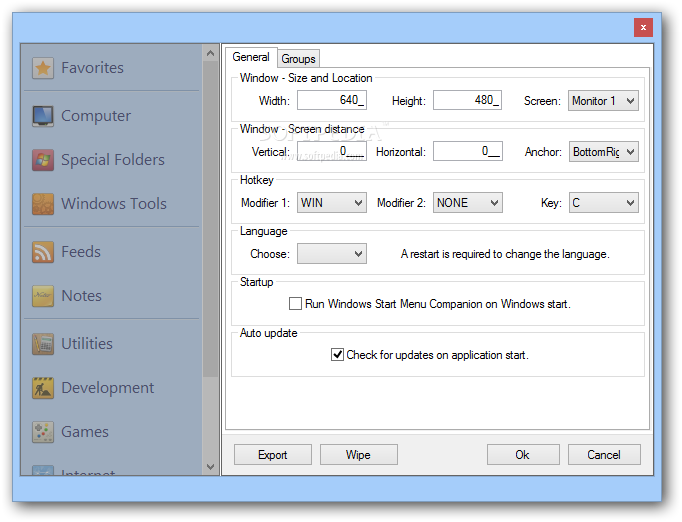Click the Utilities calculator icon

click(43, 344)
